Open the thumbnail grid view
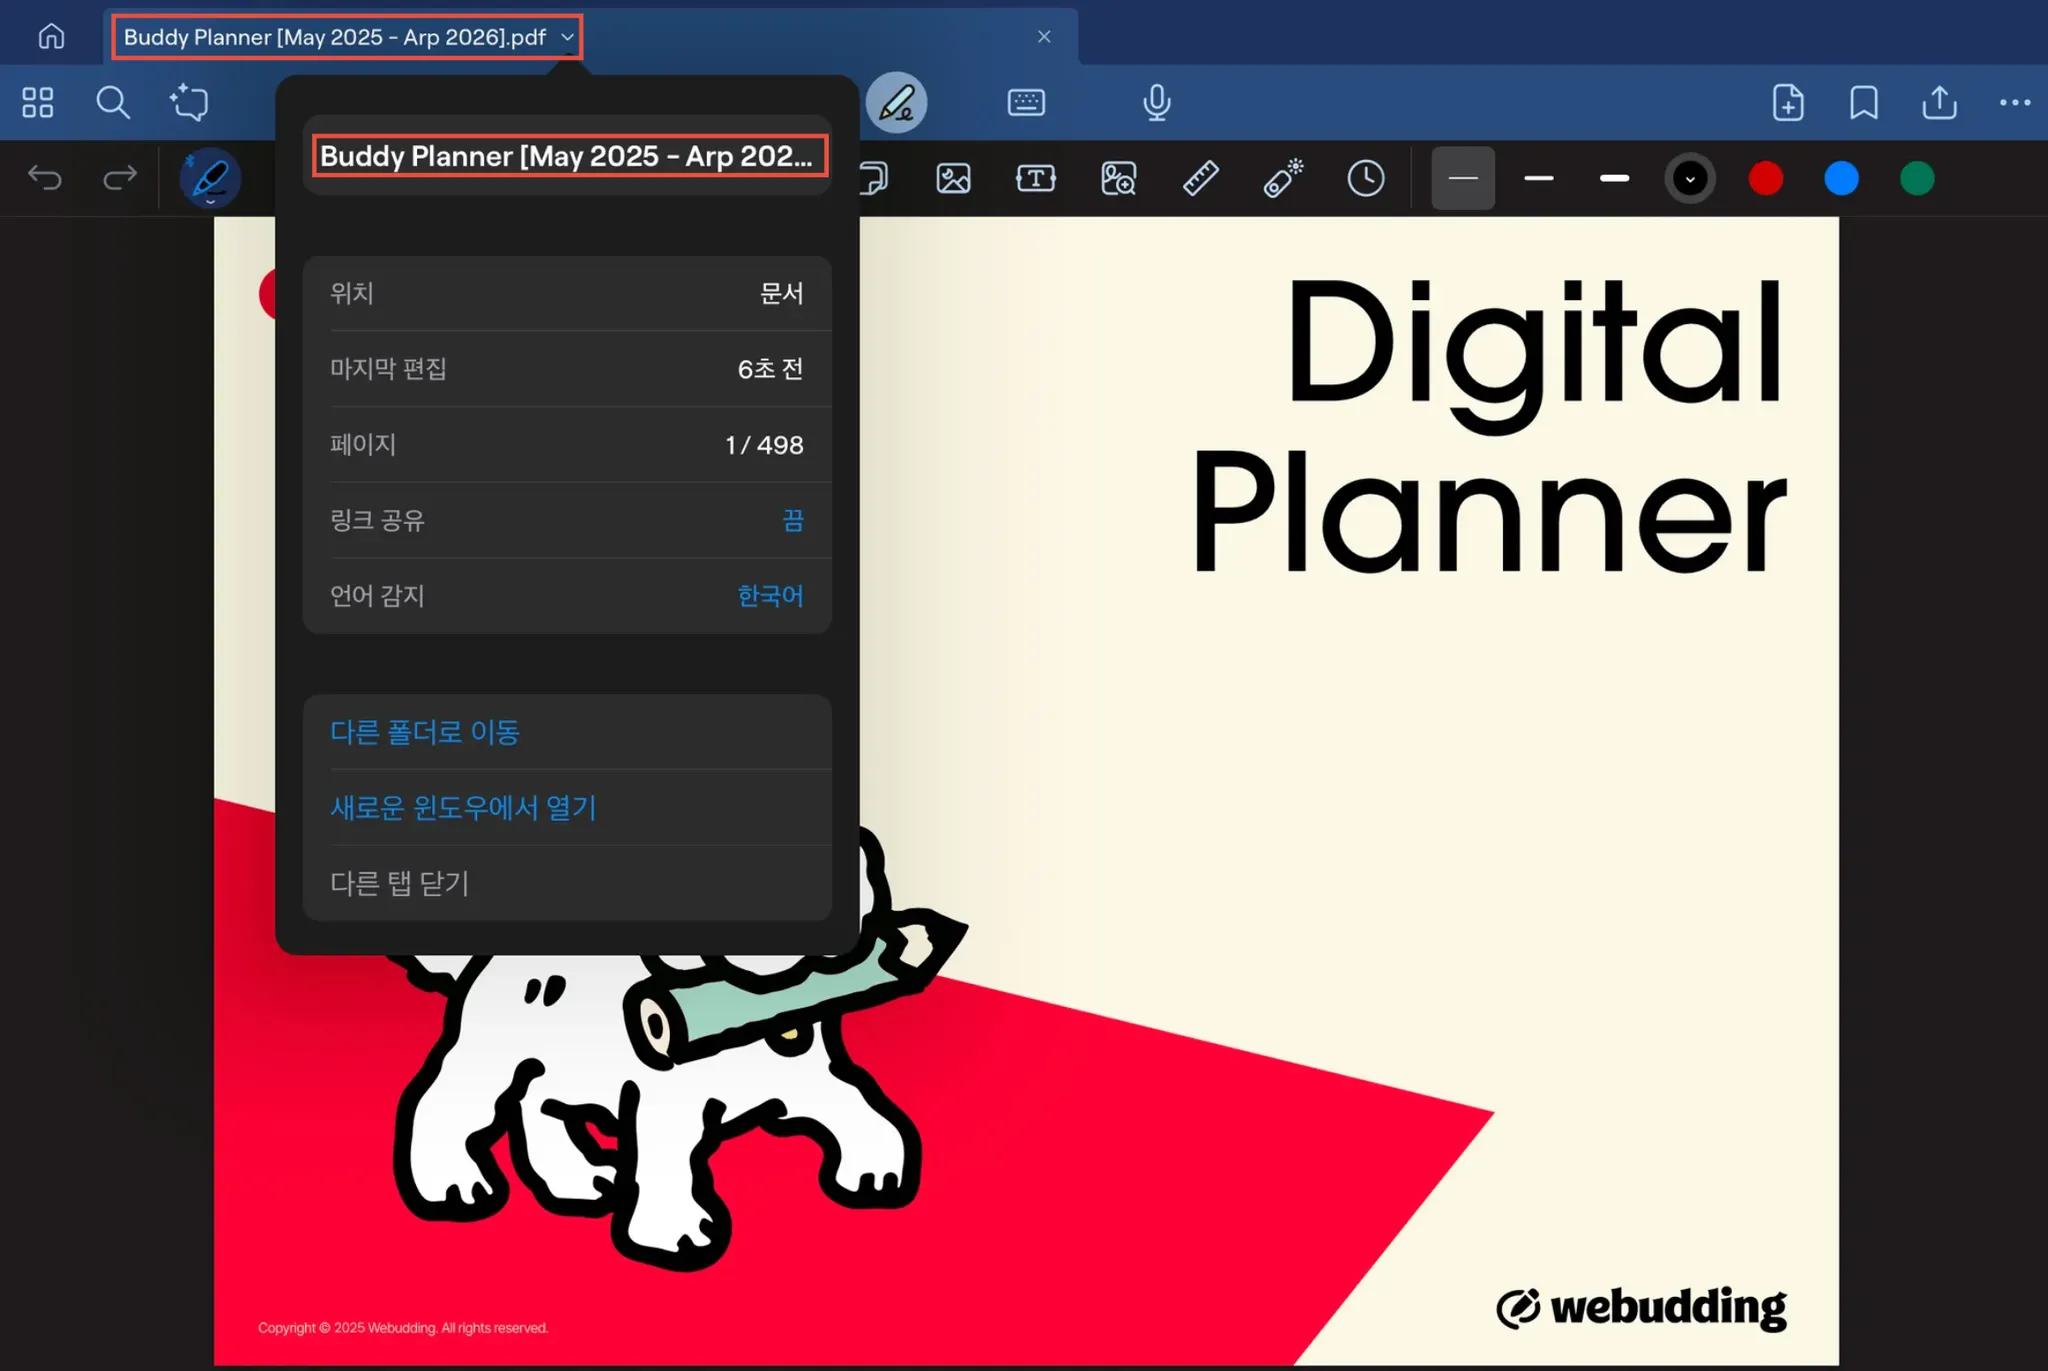This screenshot has width=2048, height=1371. coord(38,102)
